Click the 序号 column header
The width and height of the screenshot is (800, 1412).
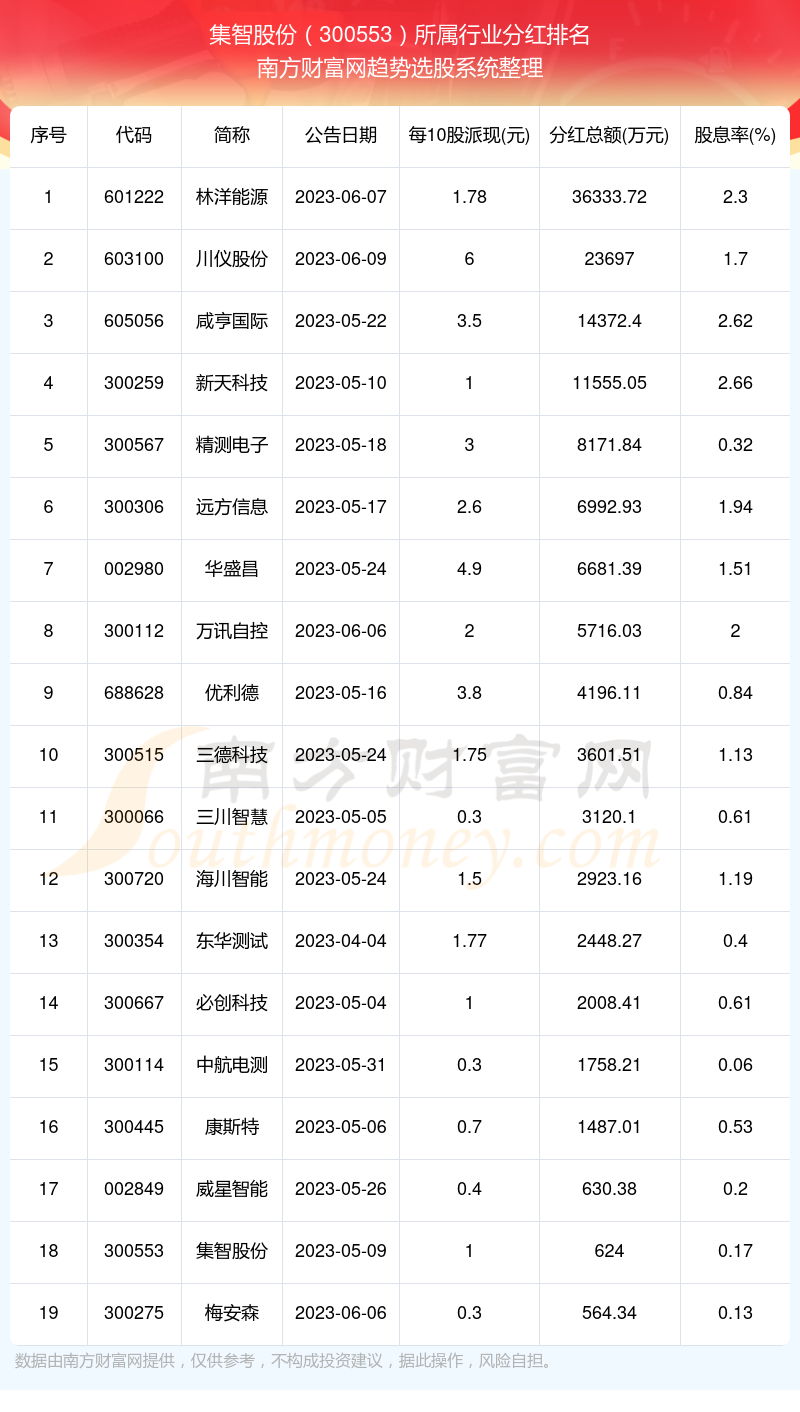click(48, 135)
